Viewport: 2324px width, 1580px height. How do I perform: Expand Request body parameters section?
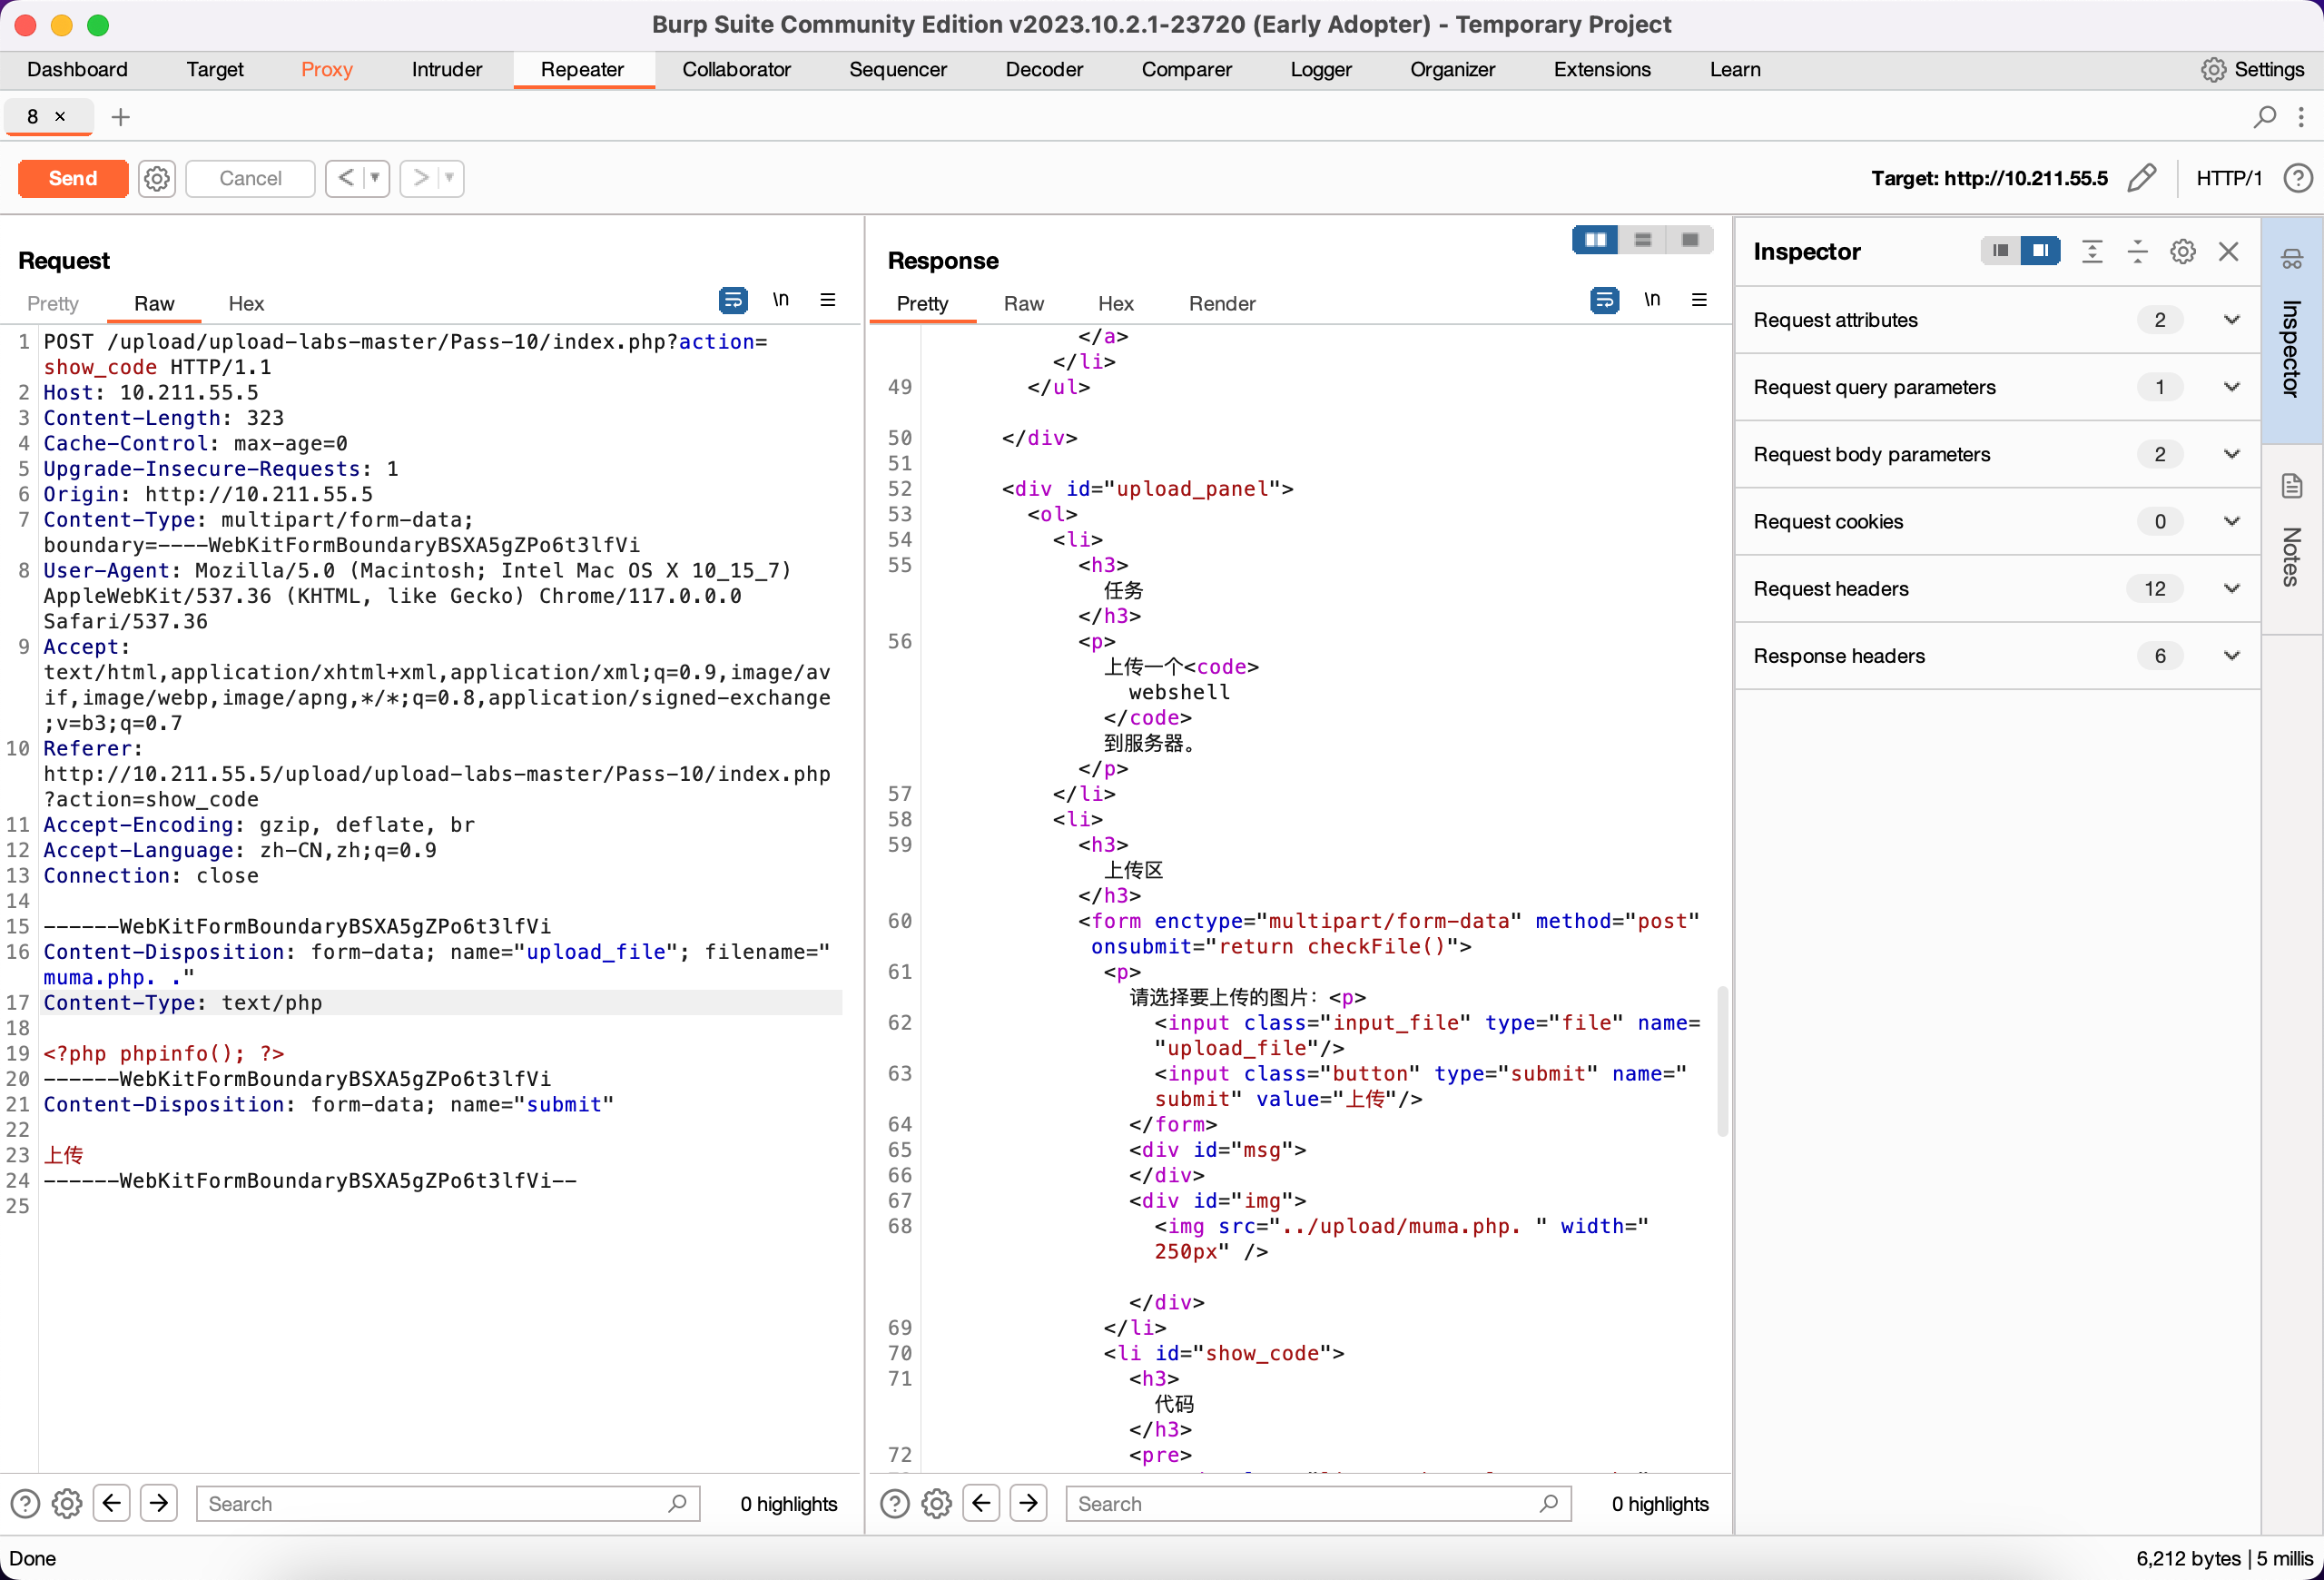click(x=1997, y=454)
